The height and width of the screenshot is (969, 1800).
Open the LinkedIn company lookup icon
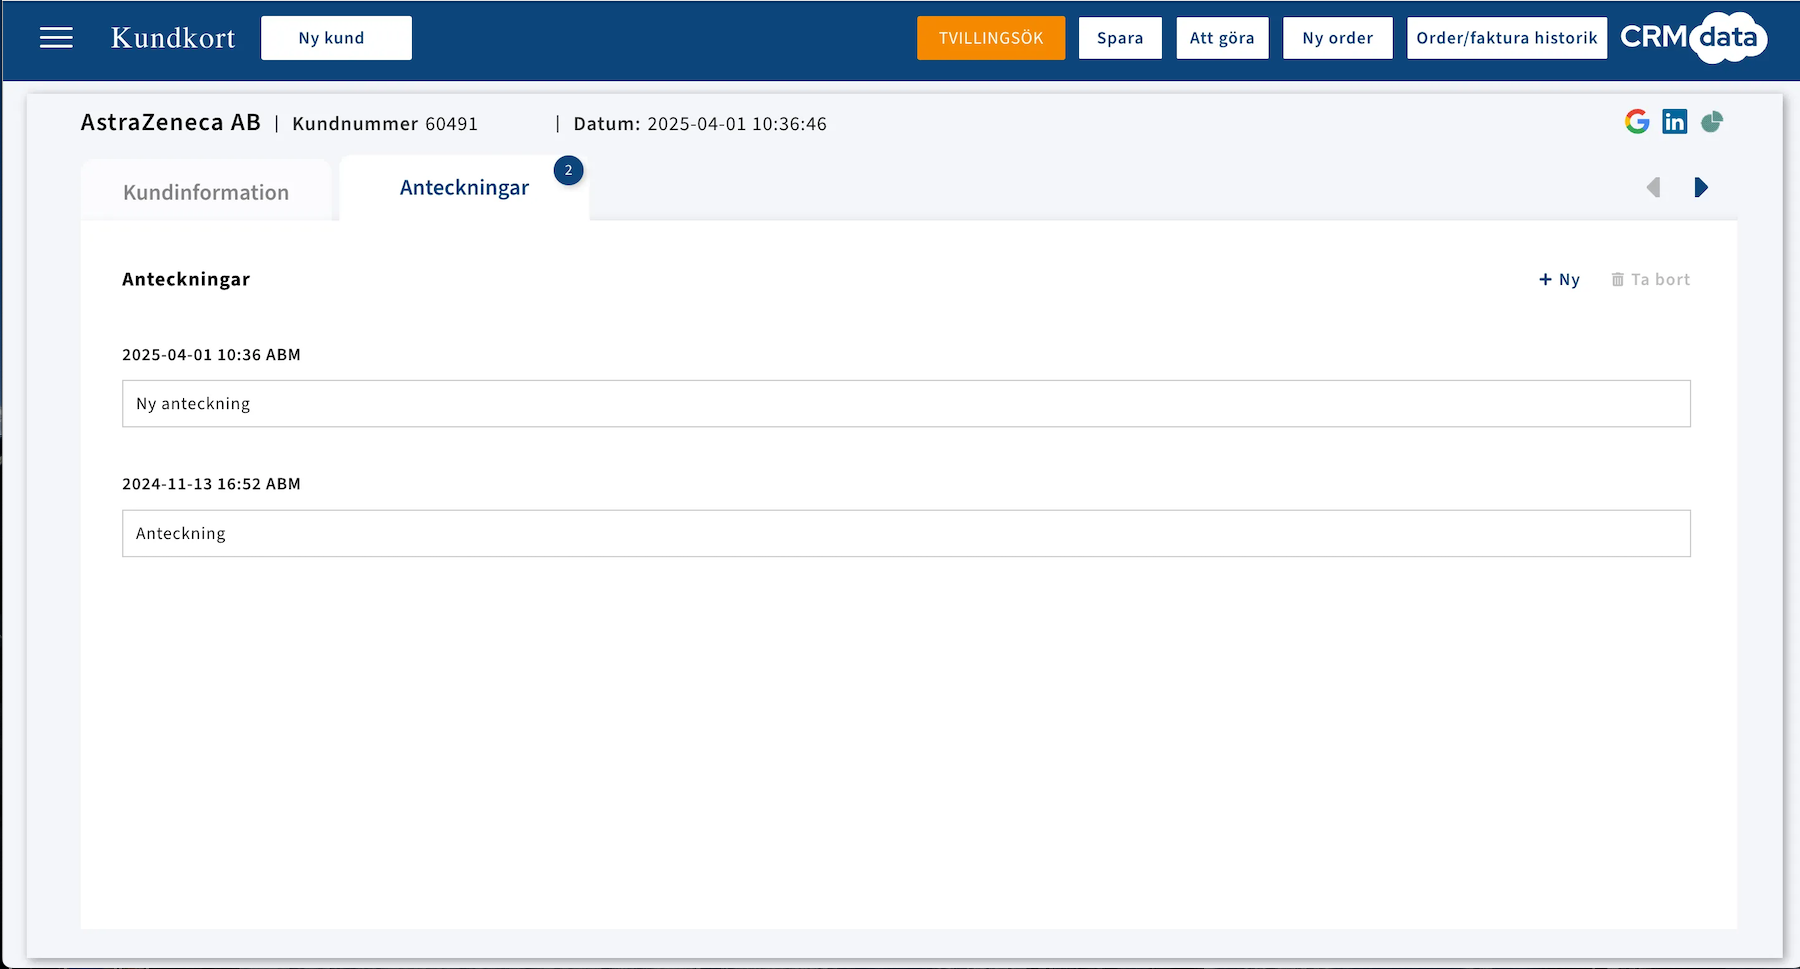tap(1674, 122)
